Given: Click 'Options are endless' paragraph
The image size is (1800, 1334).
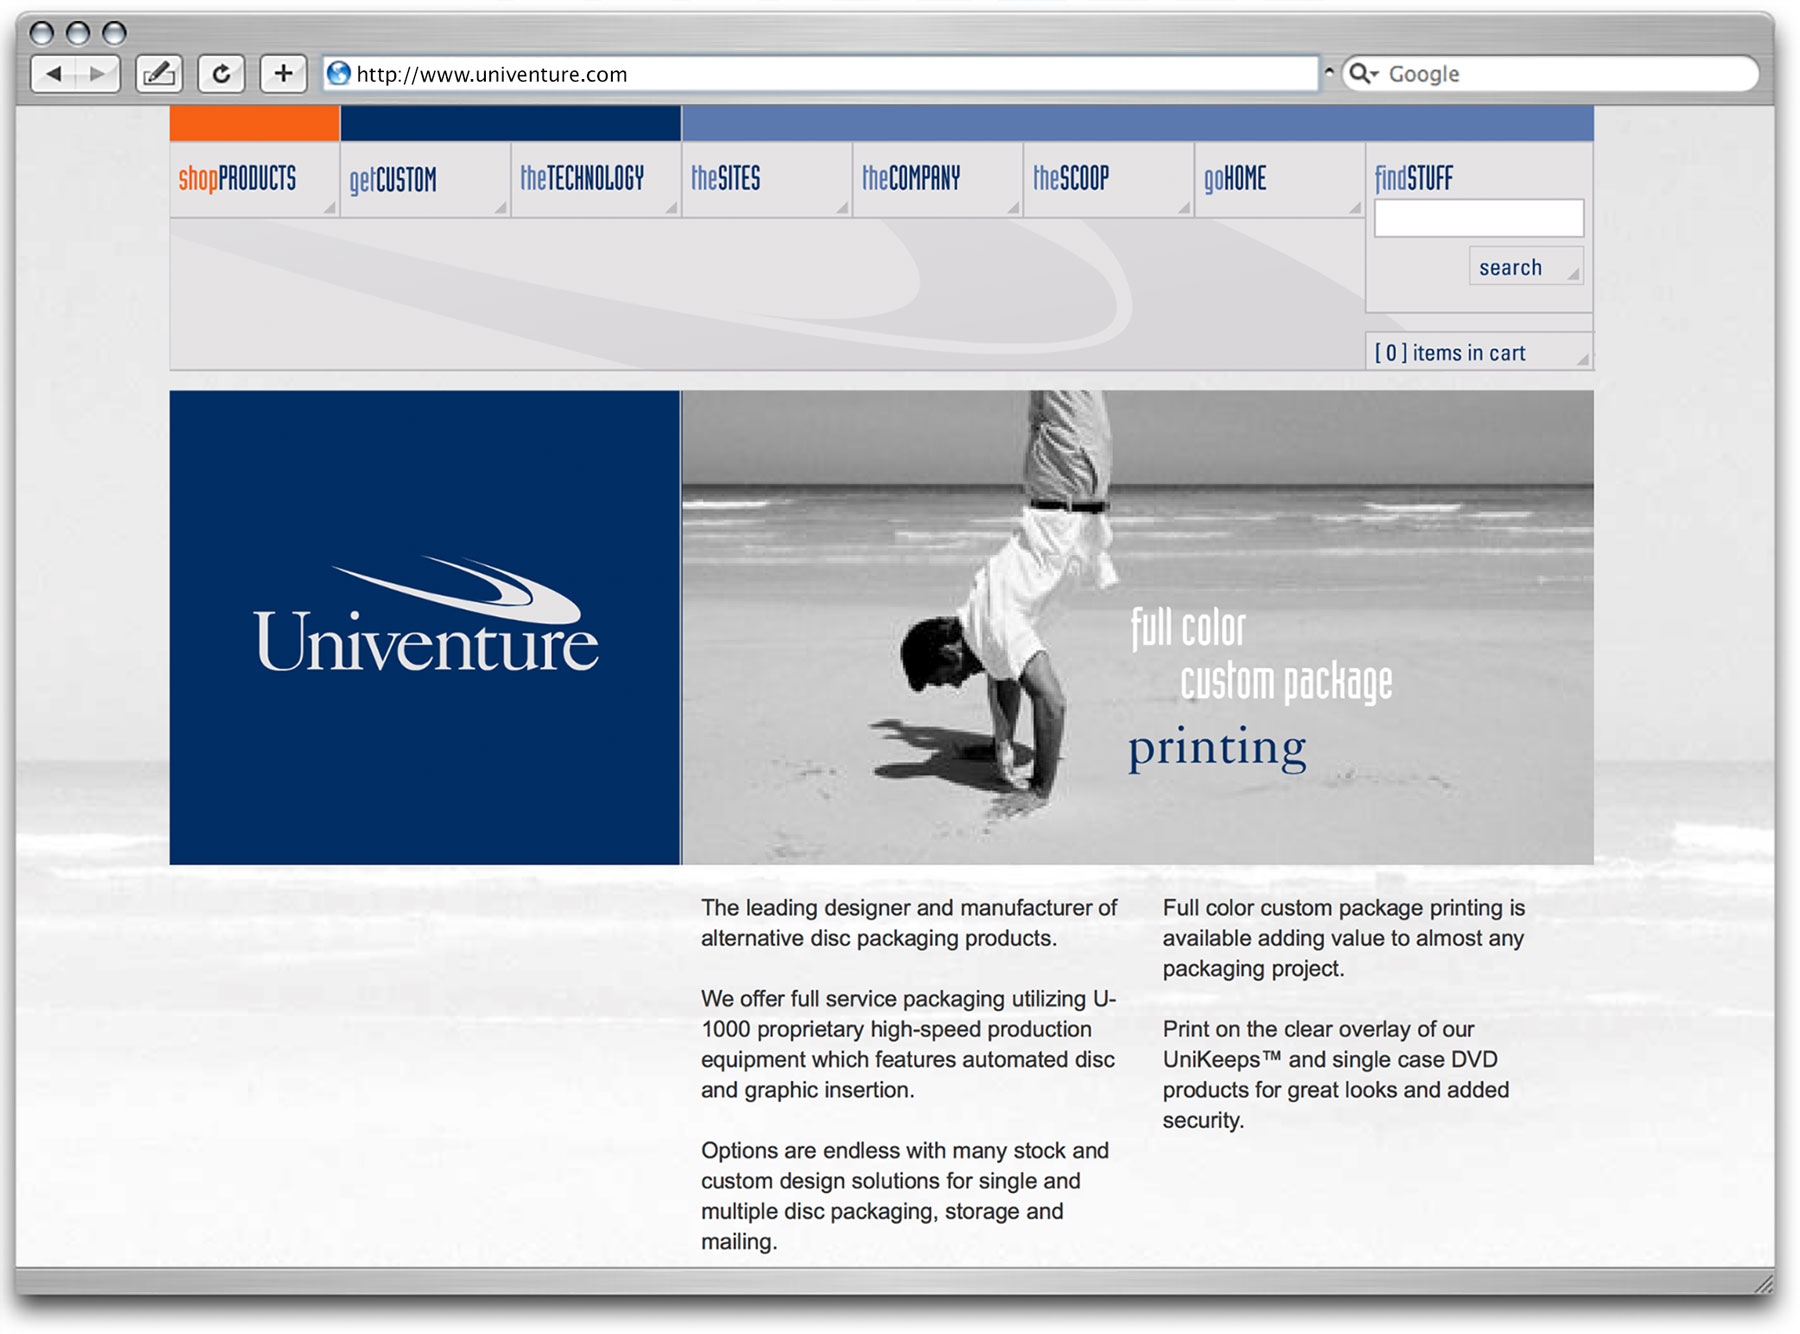Looking at the screenshot, I should click(x=905, y=1196).
